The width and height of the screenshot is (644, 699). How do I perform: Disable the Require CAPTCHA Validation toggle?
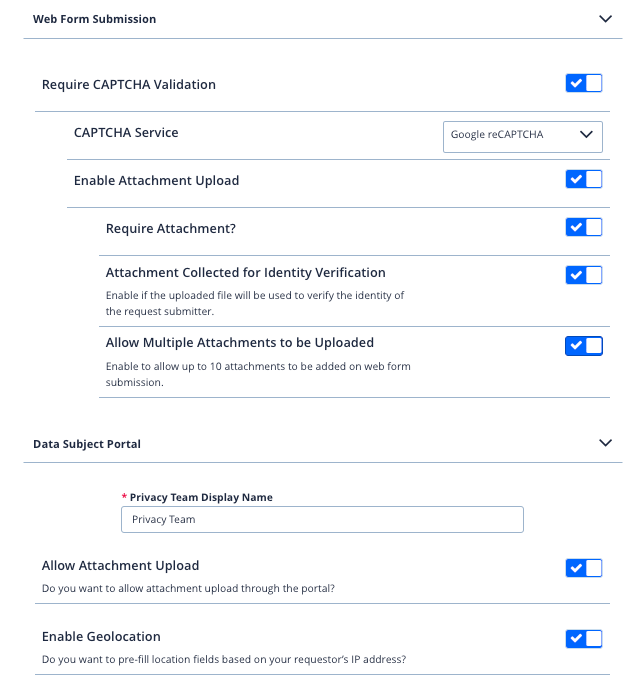pyautogui.click(x=584, y=84)
